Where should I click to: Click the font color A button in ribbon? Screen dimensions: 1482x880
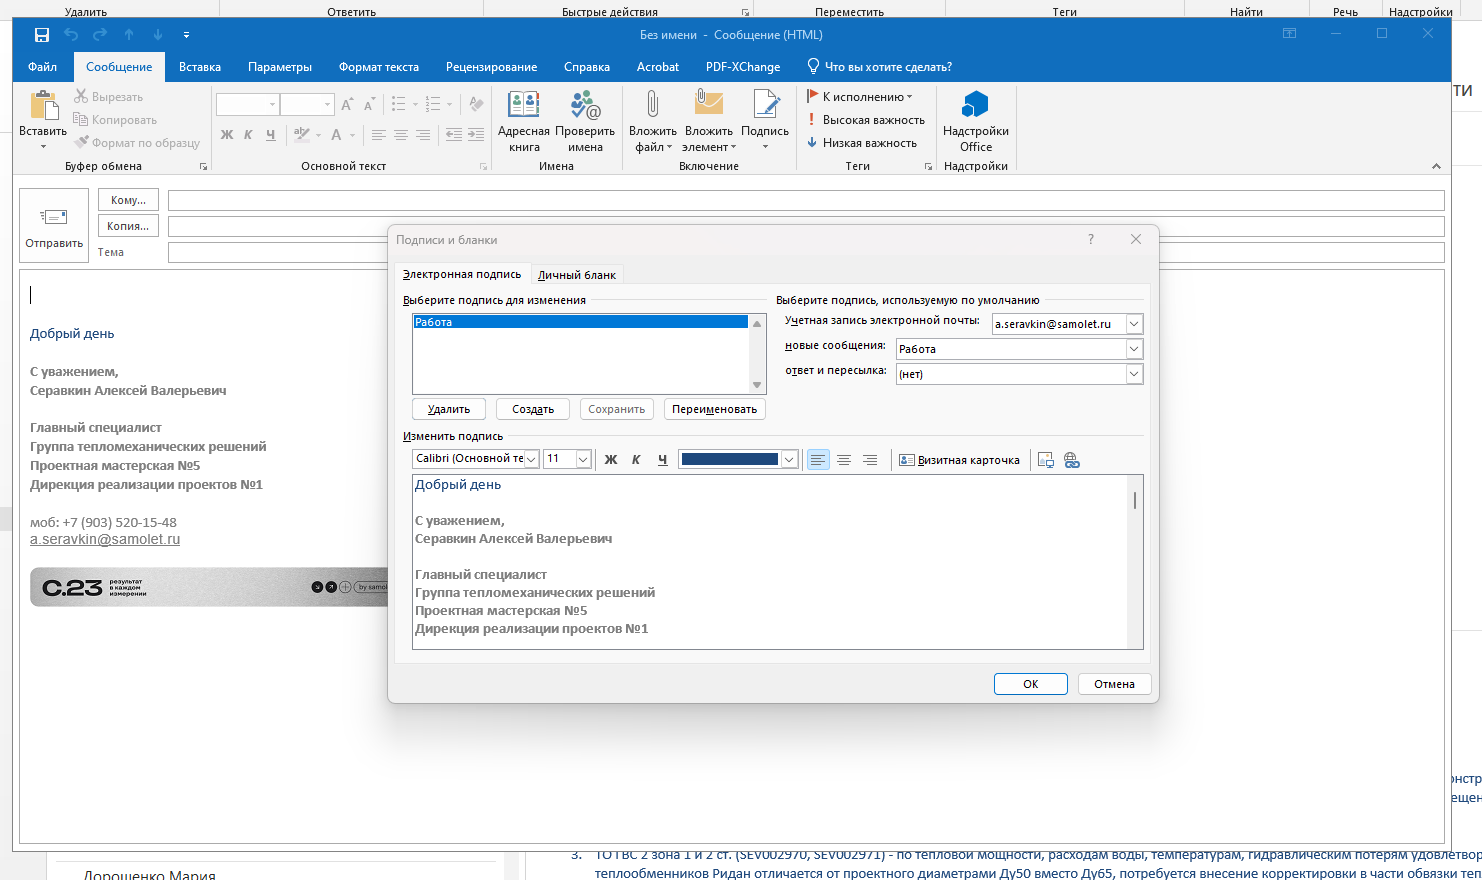pyautogui.click(x=337, y=135)
